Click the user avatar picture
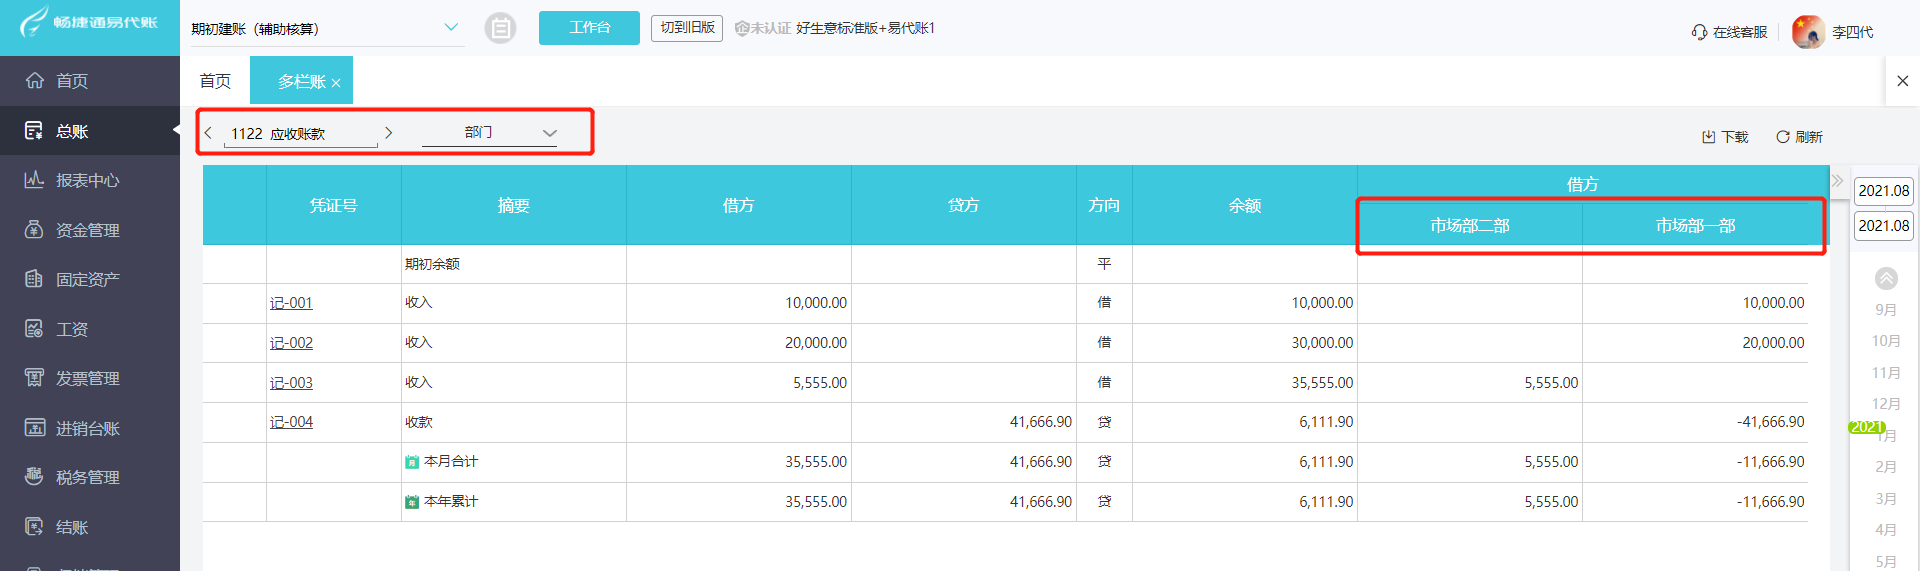 coord(1808,32)
